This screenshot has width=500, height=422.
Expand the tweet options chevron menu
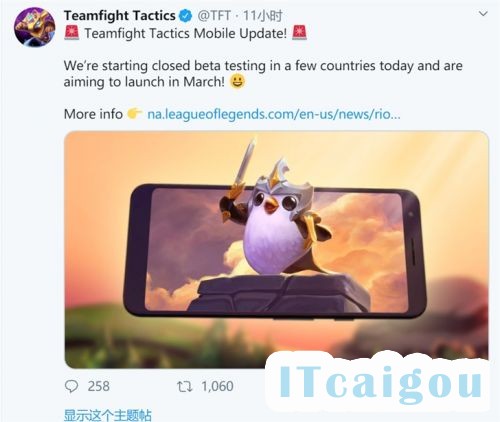(x=483, y=14)
